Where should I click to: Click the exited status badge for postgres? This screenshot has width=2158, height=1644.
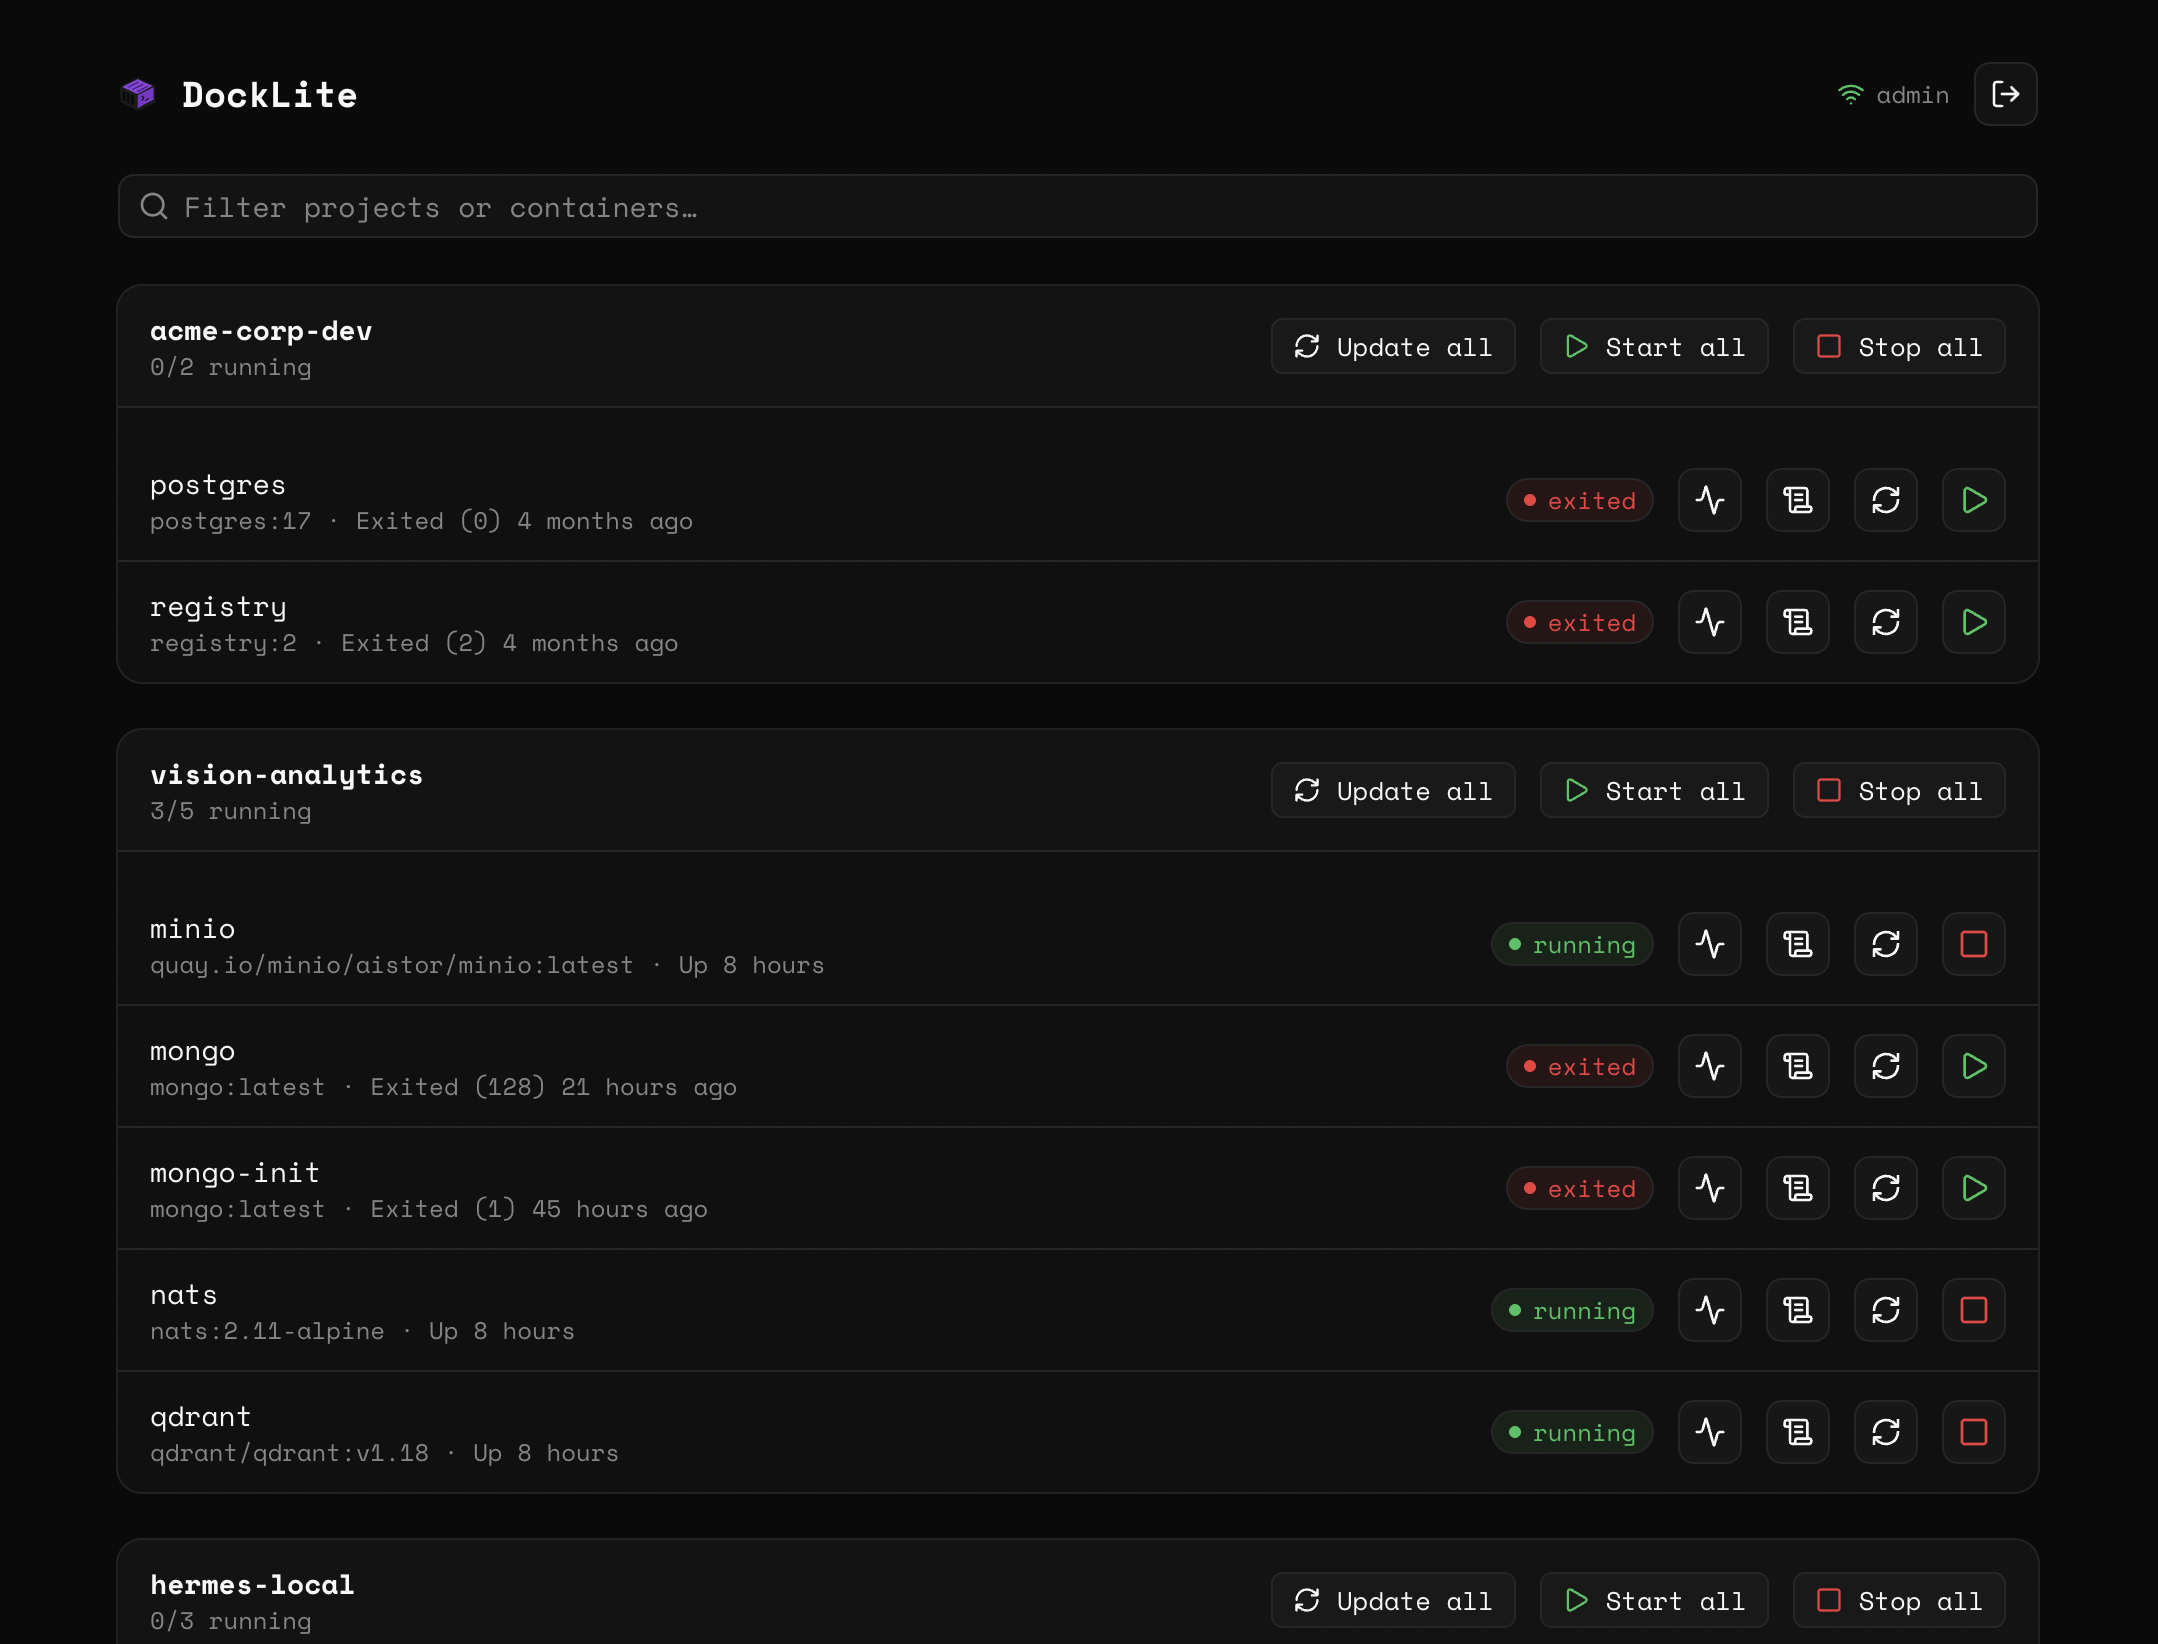click(1579, 500)
